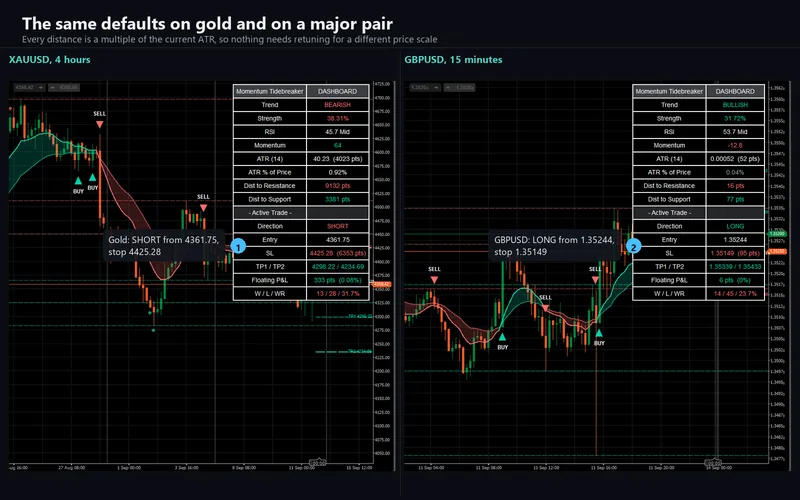Click the TP1 / TP2 value '4298.22 / 4234.69'

pos(337,267)
